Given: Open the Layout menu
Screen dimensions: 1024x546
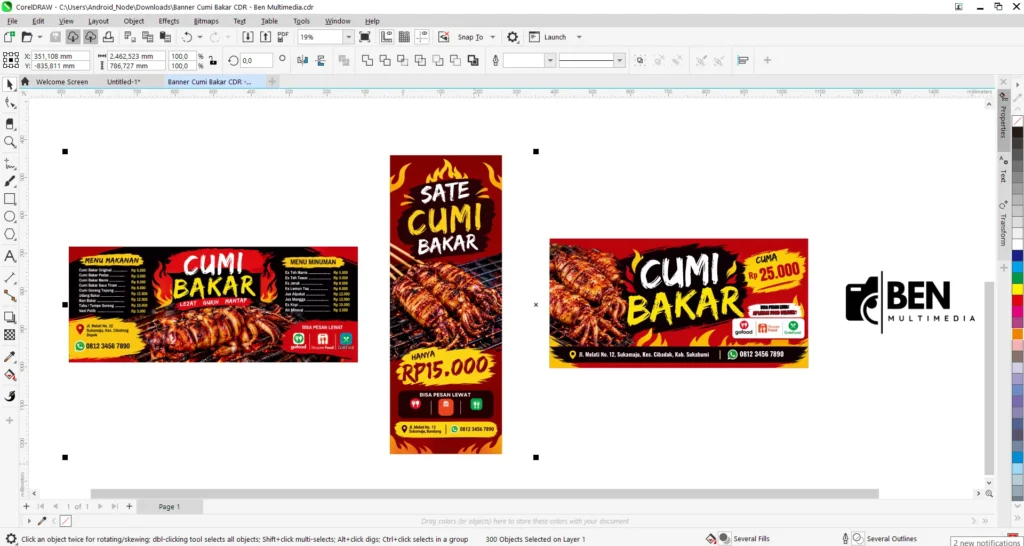Looking at the screenshot, I should click(98, 21).
